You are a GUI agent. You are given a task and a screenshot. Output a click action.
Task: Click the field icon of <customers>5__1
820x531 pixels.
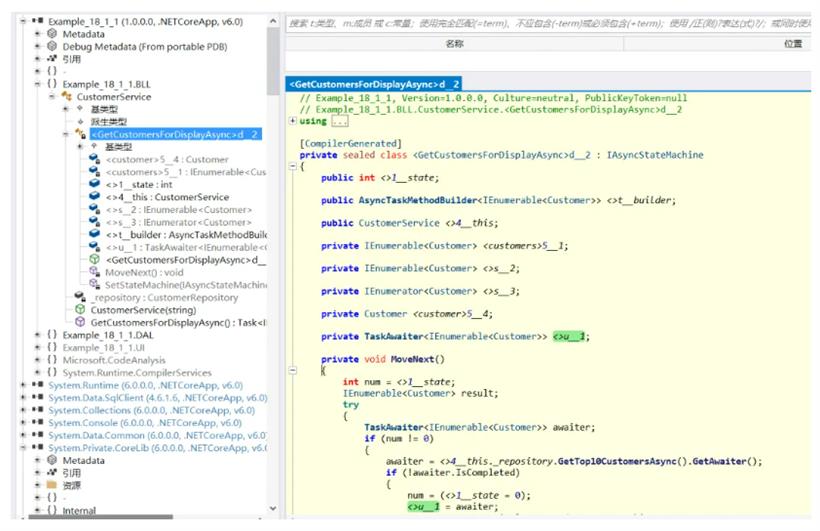(x=95, y=172)
